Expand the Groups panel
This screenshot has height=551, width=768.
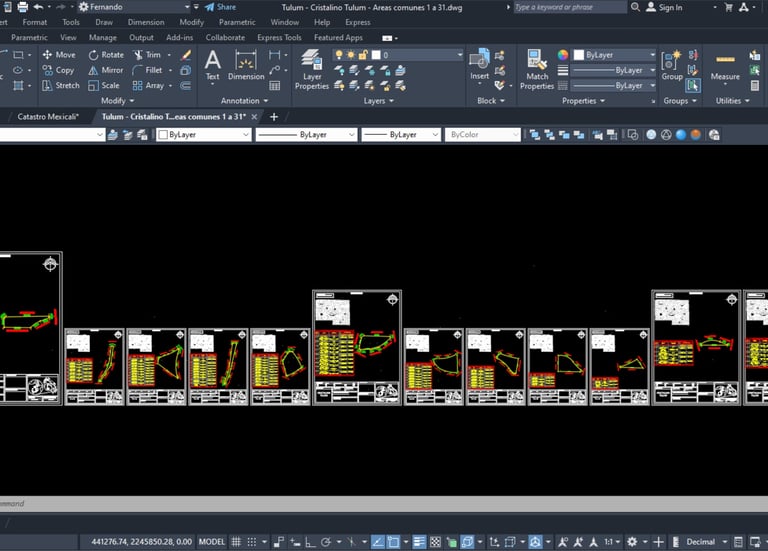680,100
